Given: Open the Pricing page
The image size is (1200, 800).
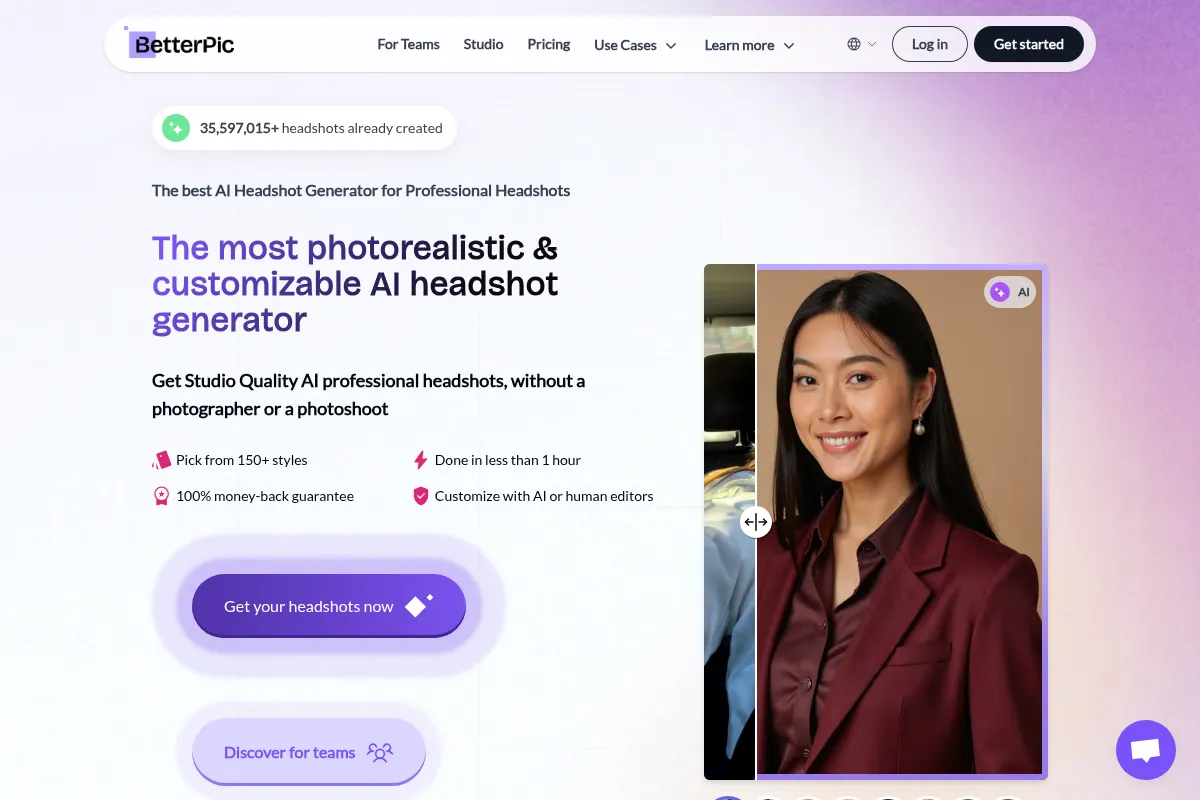Looking at the screenshot, I should (549, 44).
